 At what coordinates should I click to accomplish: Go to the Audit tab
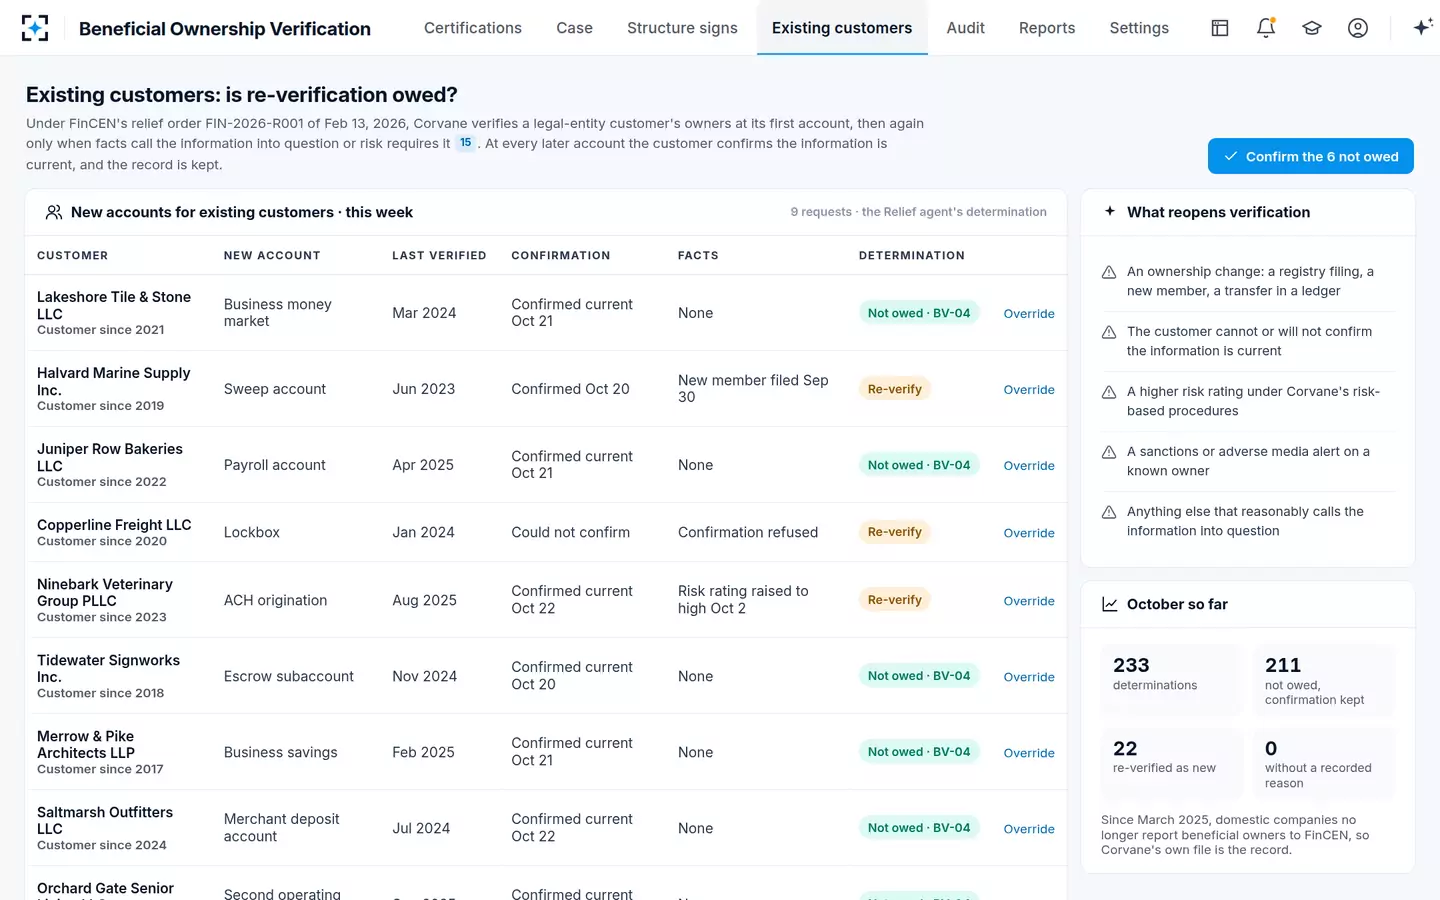point(966,28)
